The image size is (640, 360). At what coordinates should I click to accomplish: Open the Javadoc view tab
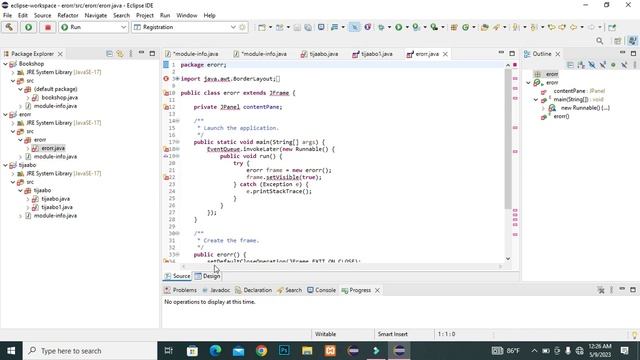(x=216, y=290)
